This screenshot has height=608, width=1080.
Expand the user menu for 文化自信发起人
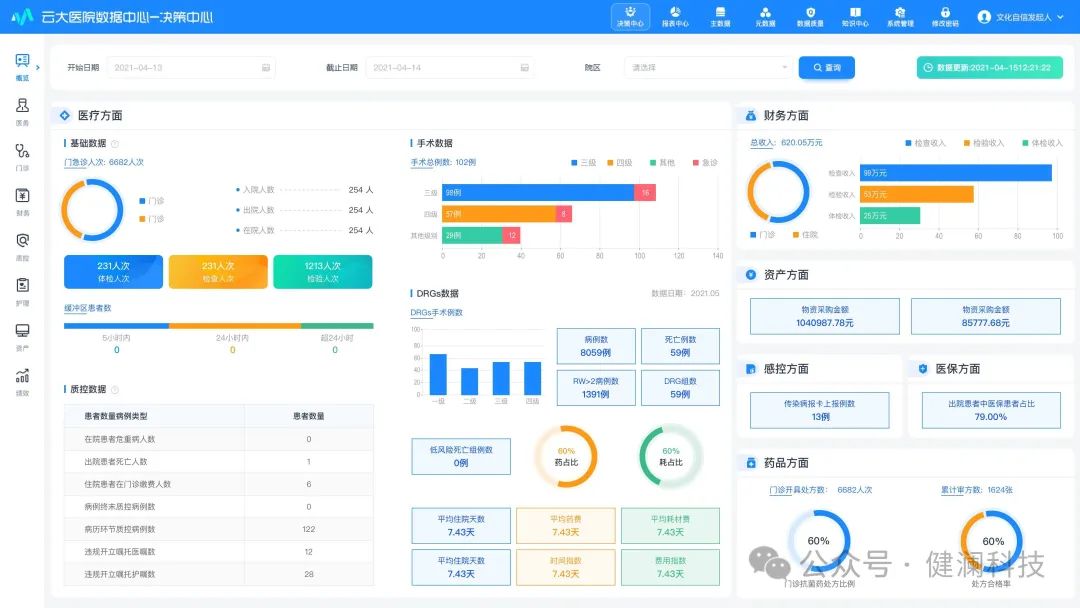coord(1022,16)
